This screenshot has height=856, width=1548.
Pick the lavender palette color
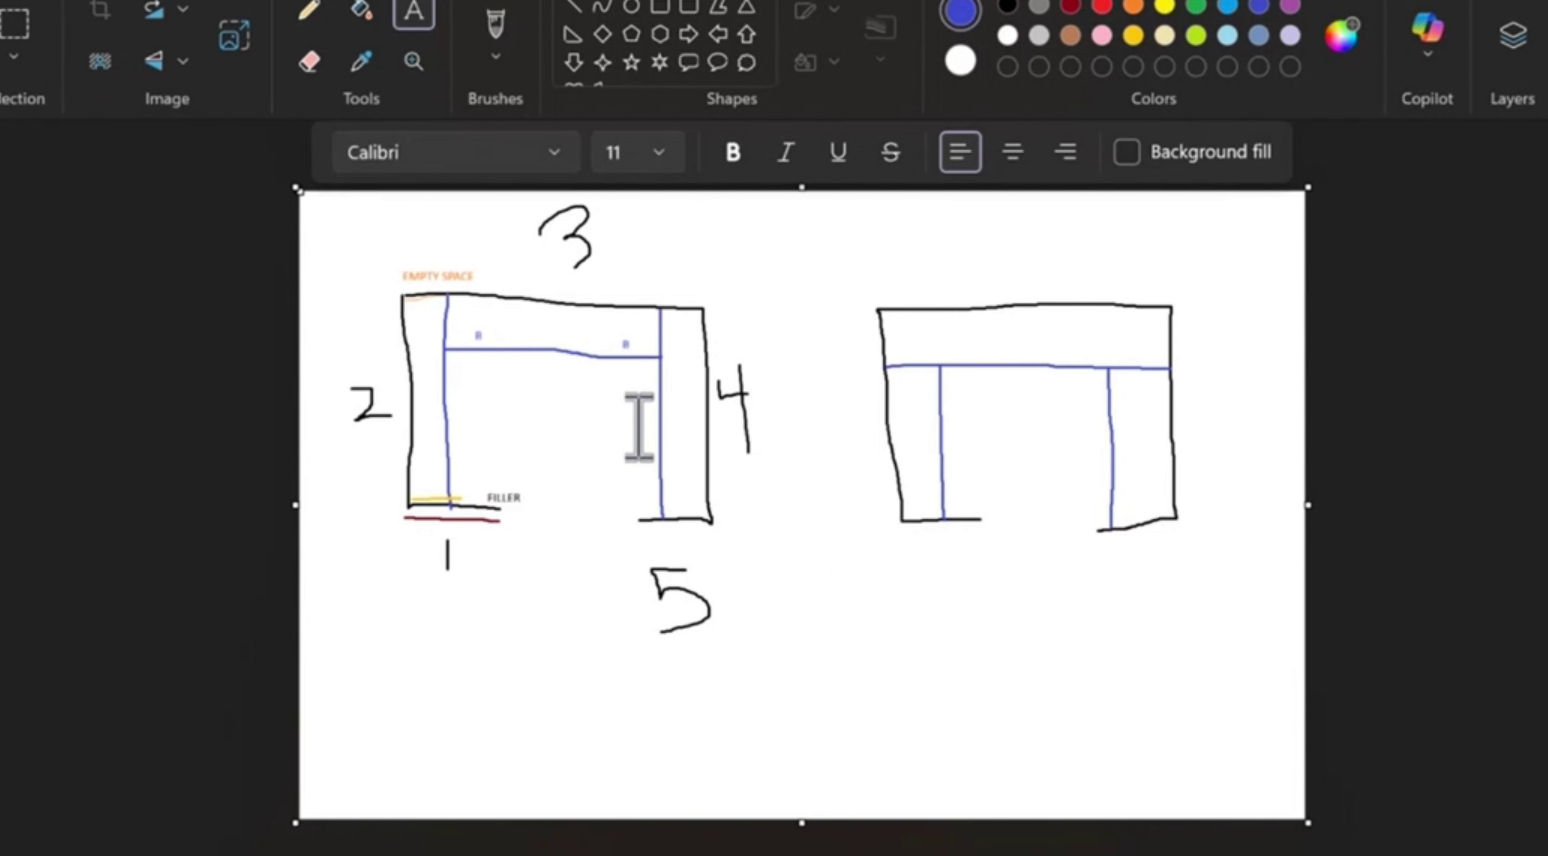[1290, 36]
